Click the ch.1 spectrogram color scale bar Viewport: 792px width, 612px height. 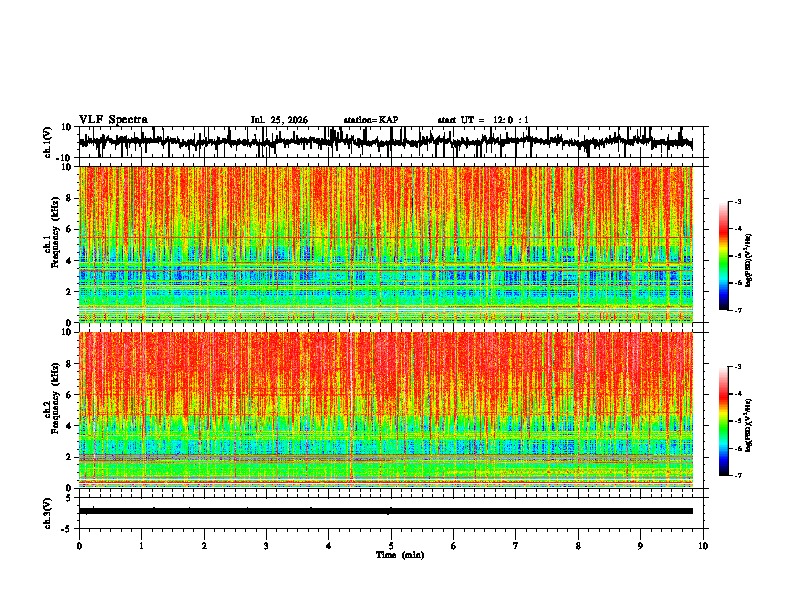click(723, 256)
